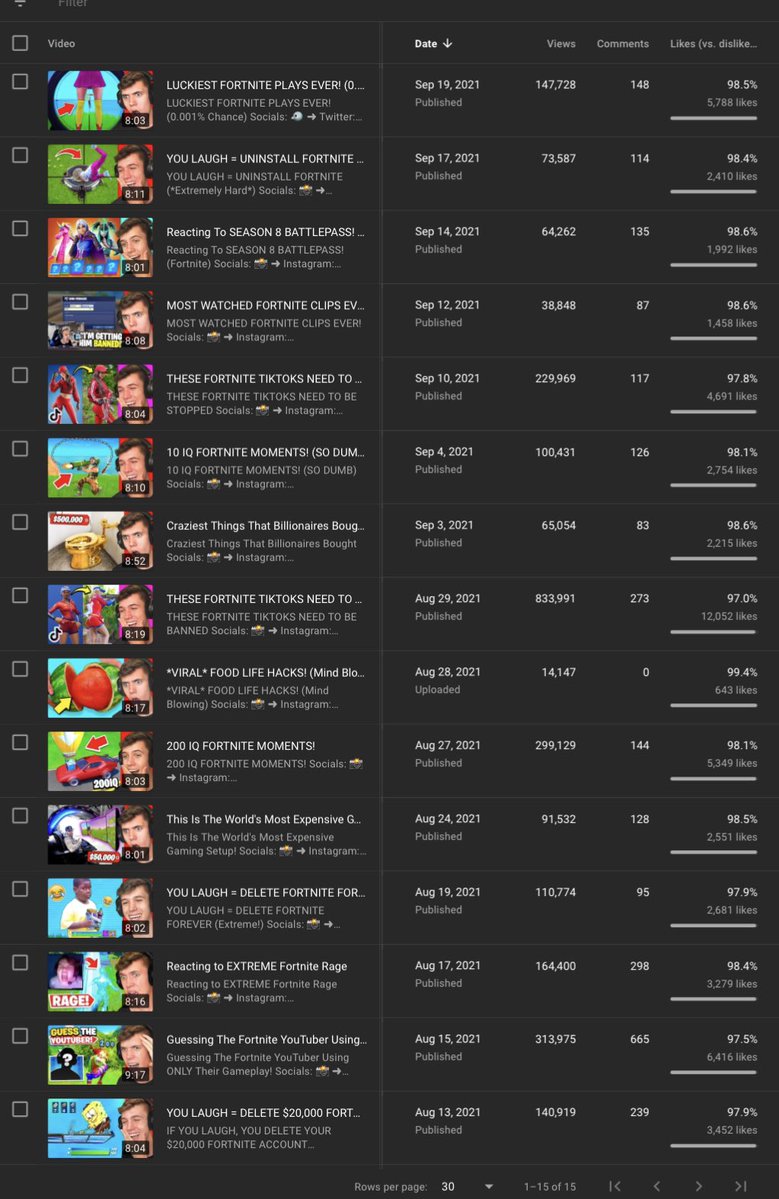Open thumbnail of LUCKIEST FORTNITE PLAYS EVER video

click(x=100, y=100)
